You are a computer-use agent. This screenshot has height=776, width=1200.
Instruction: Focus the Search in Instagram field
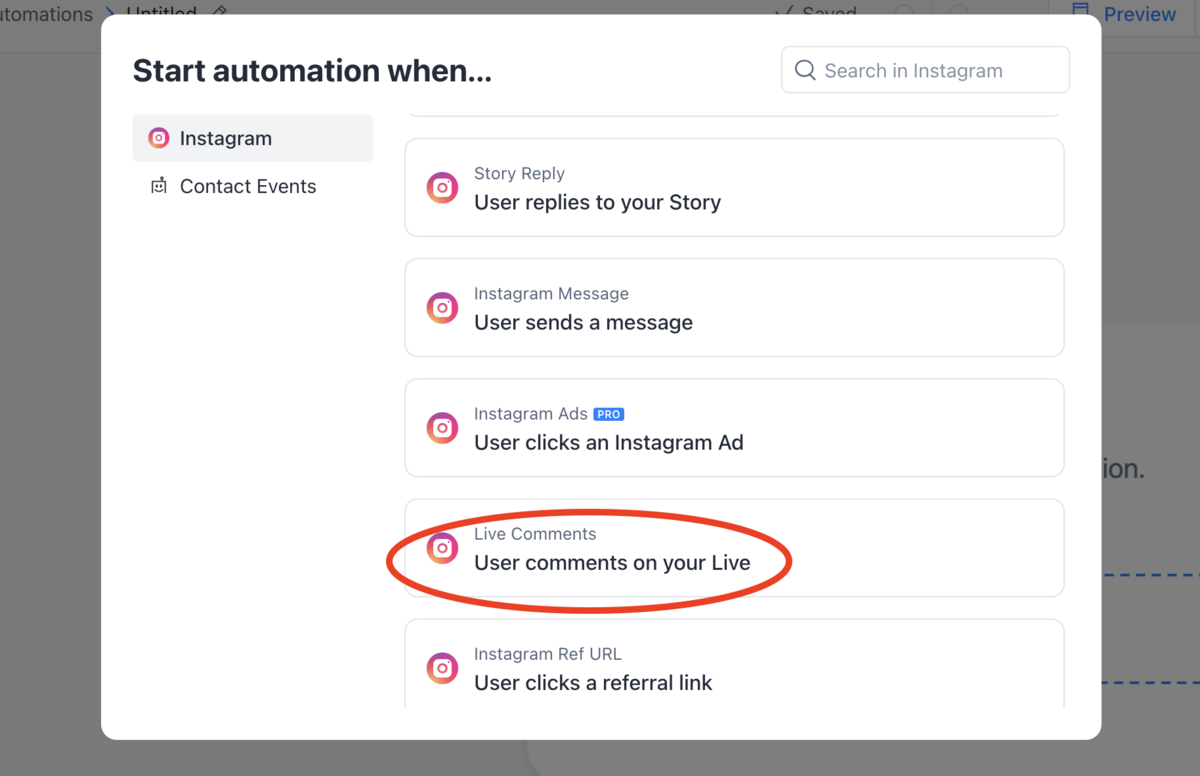point(925,70)
